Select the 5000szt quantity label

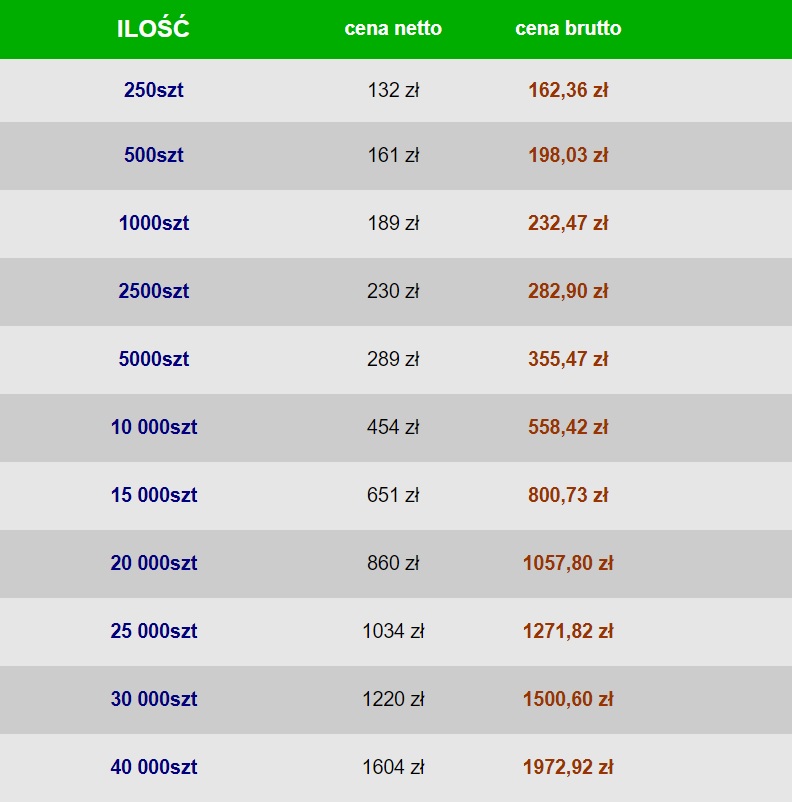(x=154, y=360)
